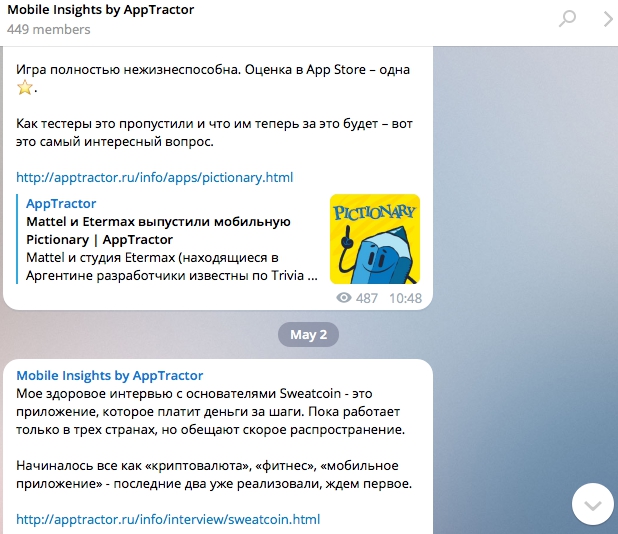Click the text Игра полностью нежизнеспособна

(128, 69)
